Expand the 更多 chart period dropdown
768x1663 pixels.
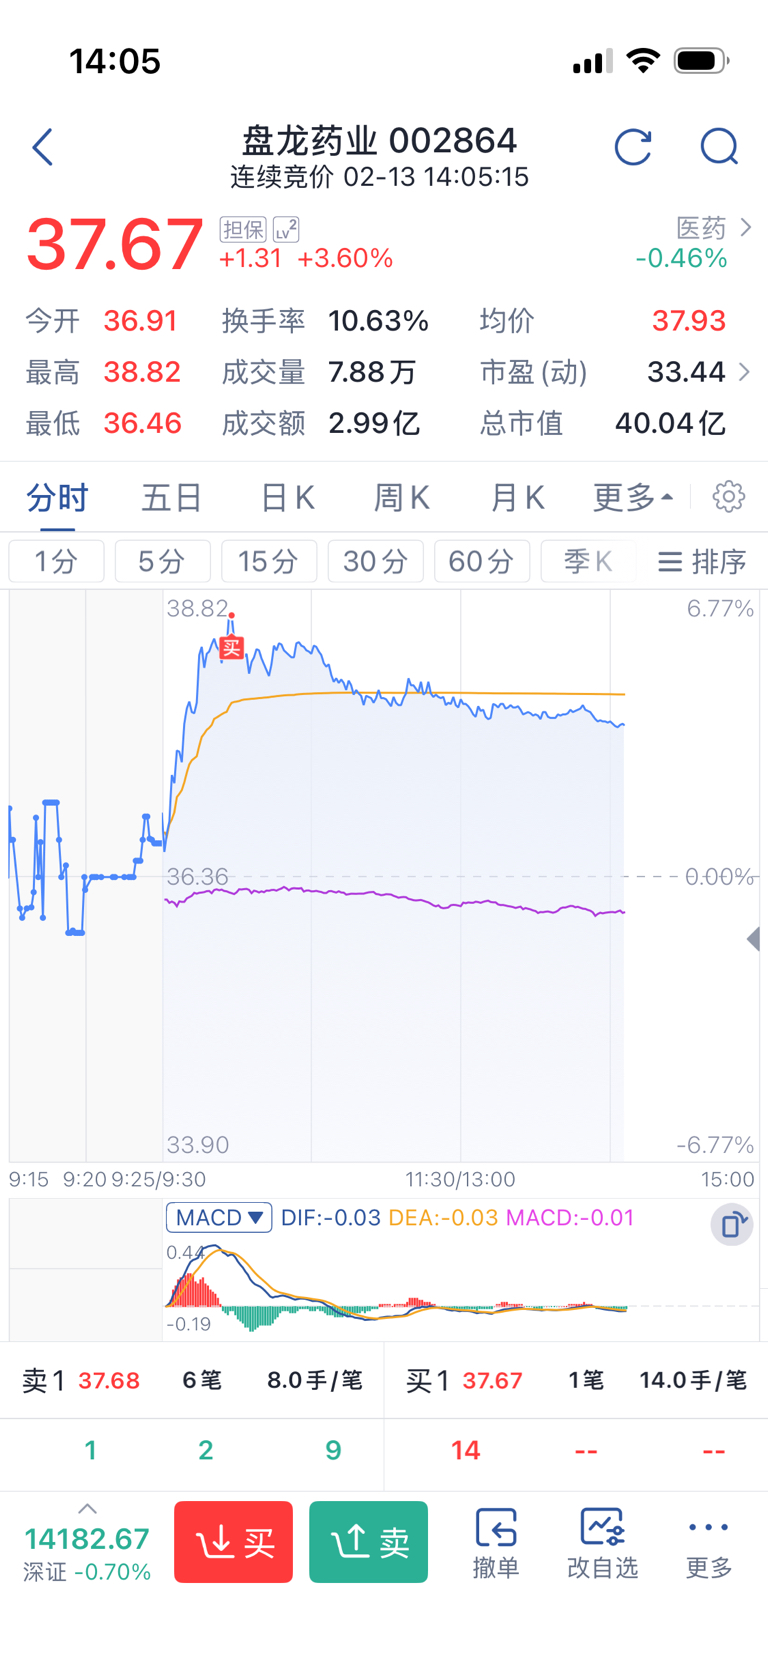point(633,497)
